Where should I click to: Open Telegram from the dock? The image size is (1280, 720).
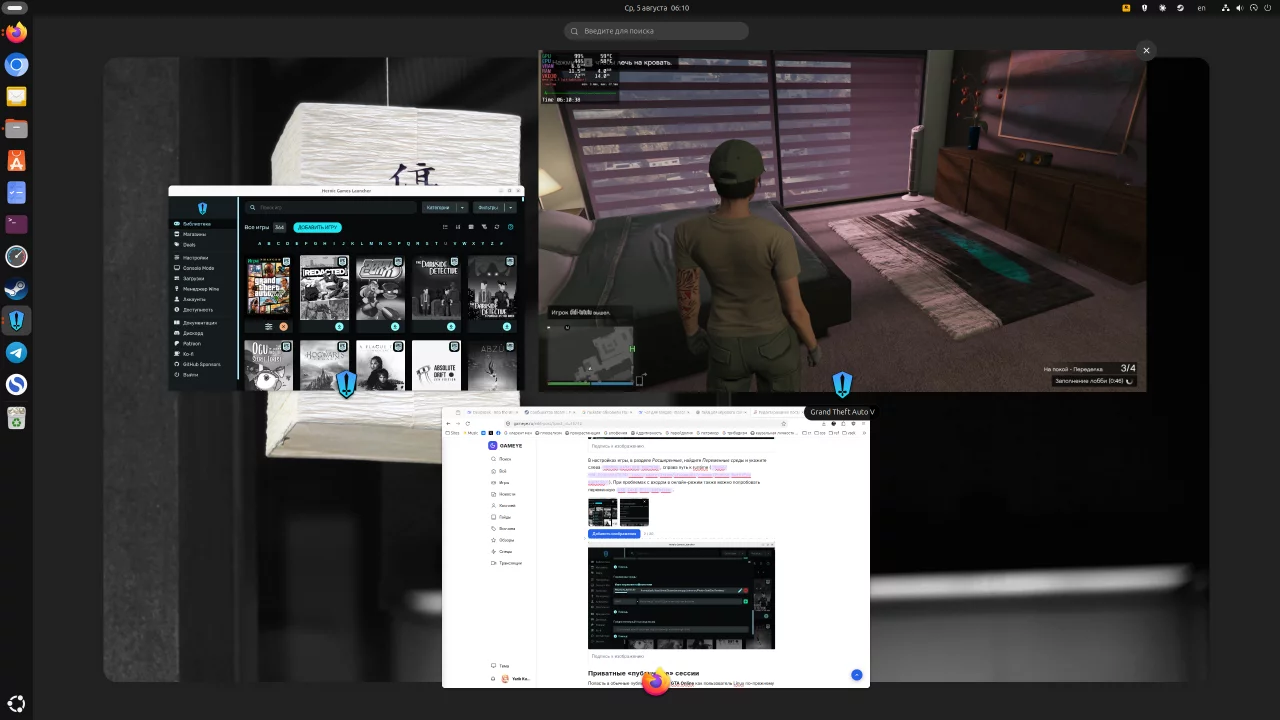pyautogui.click(x=16, y=353)
